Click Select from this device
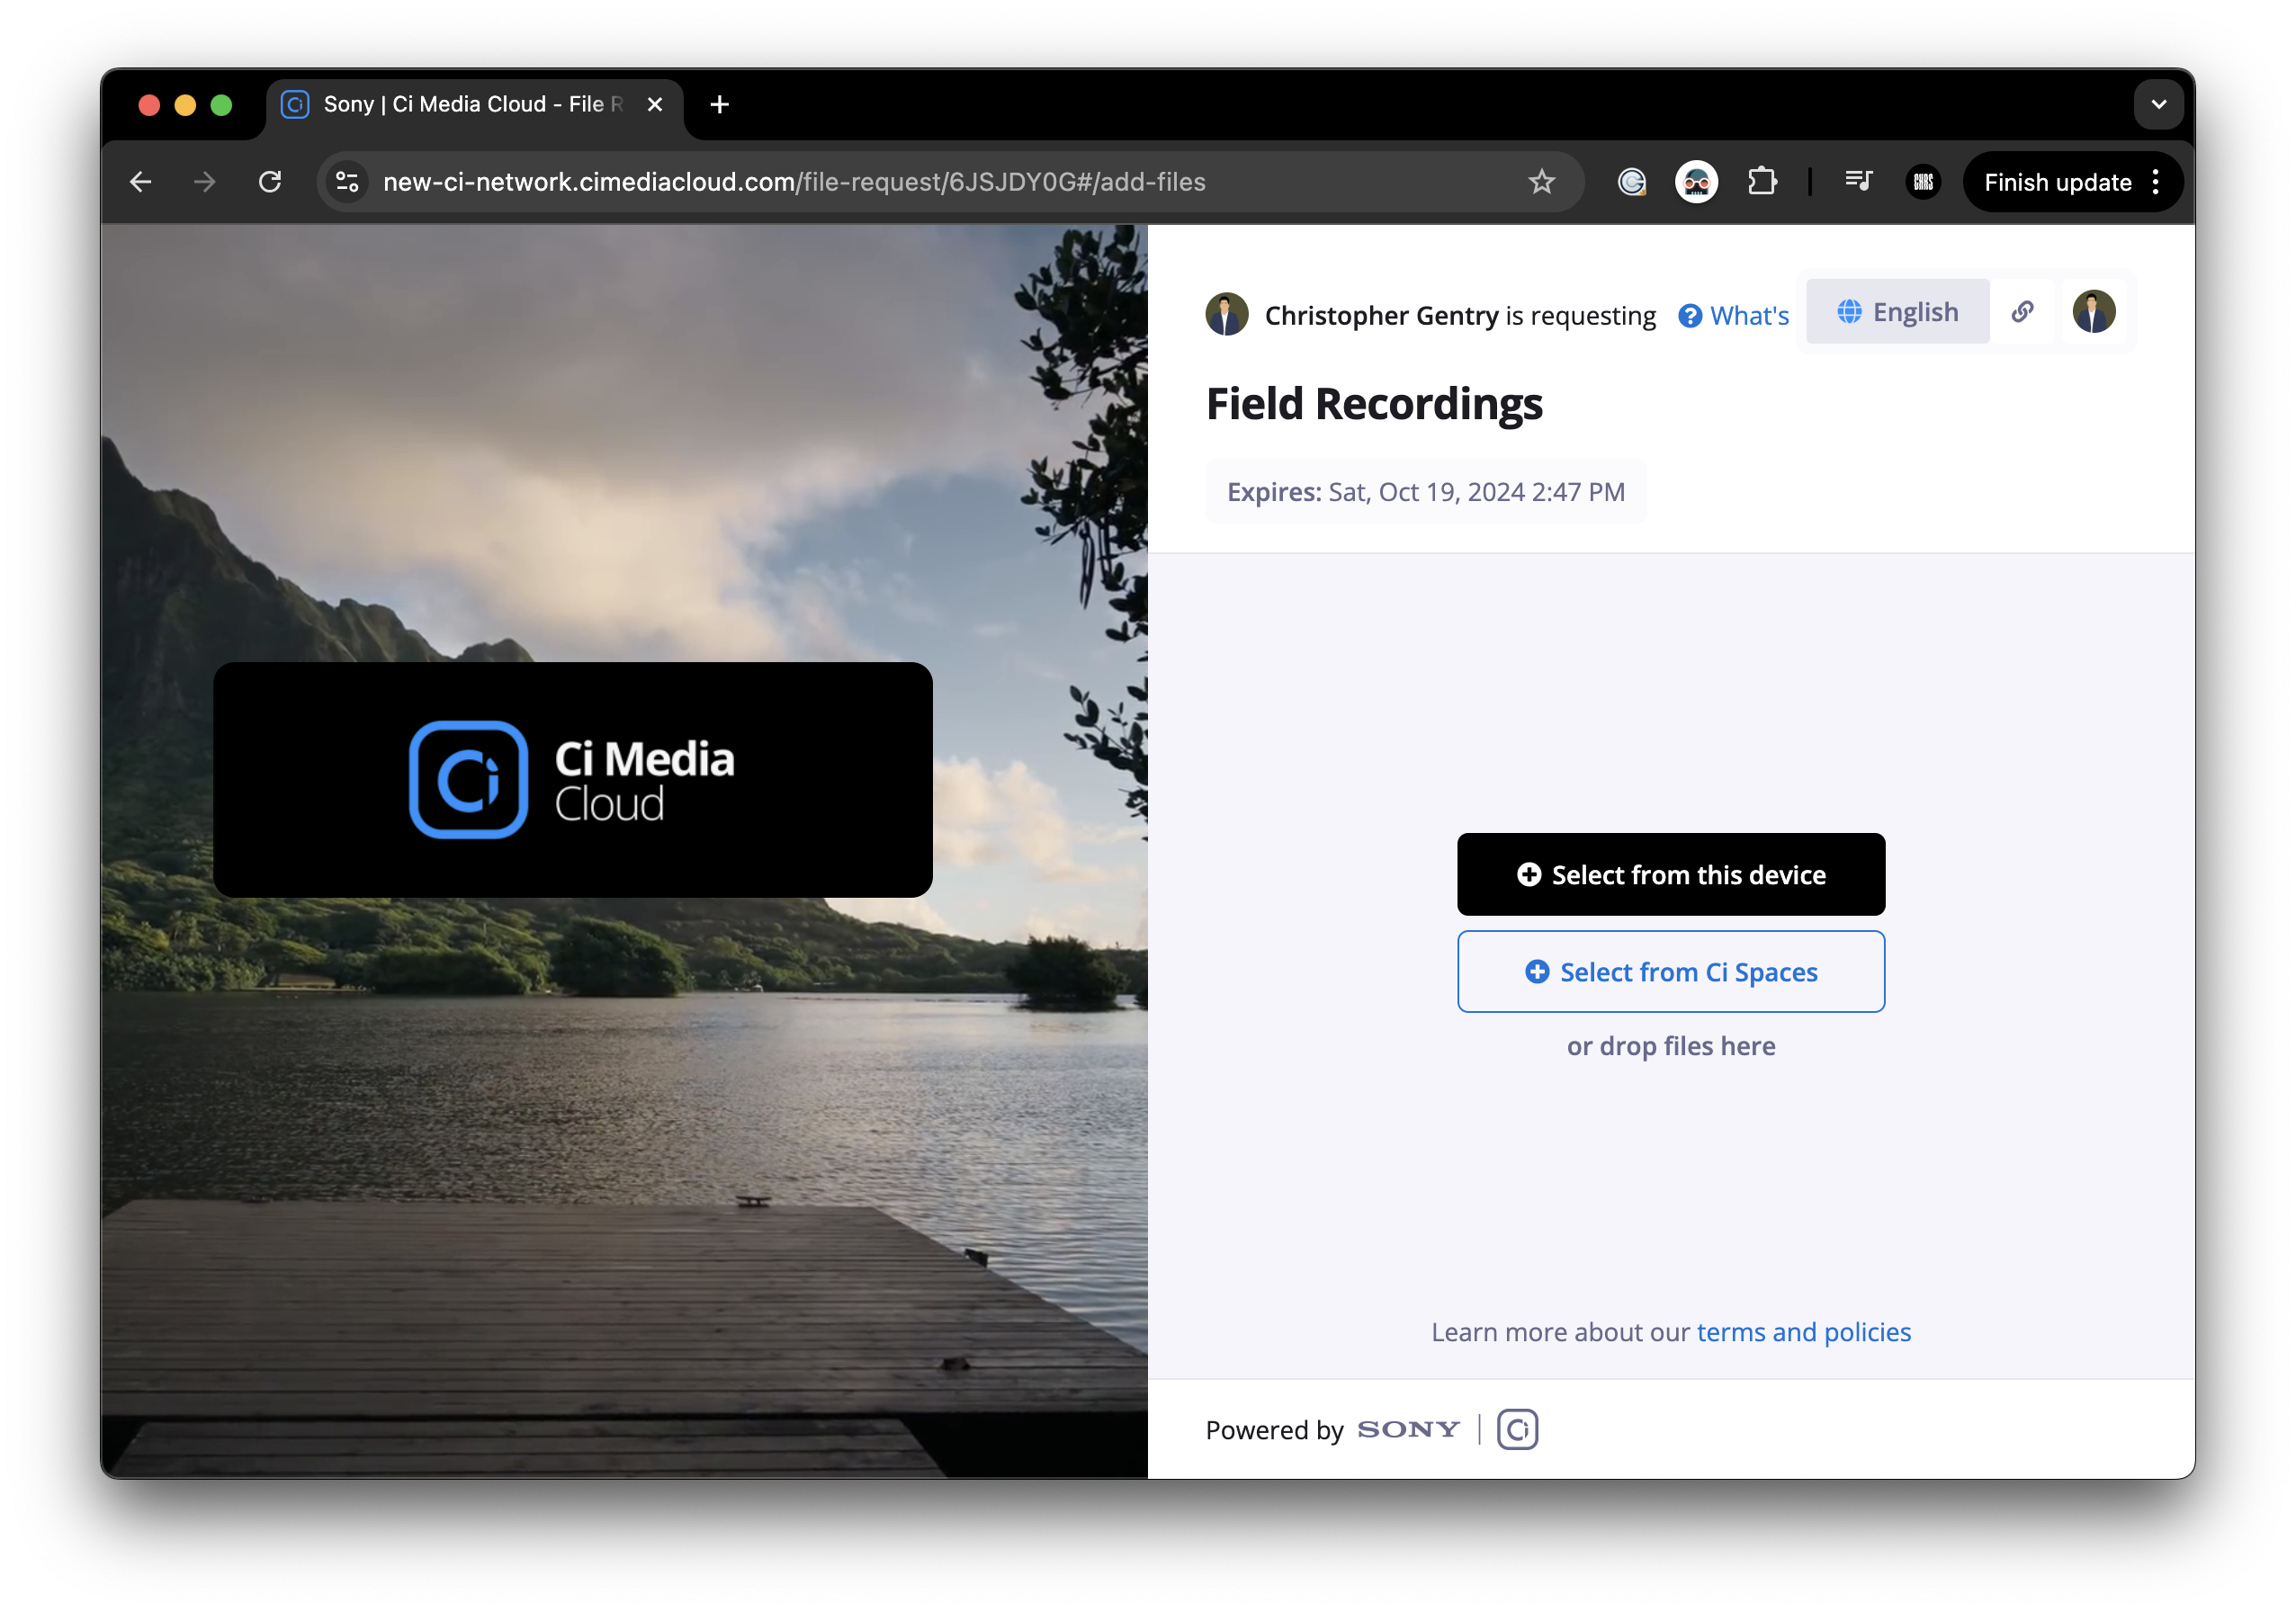This screenshot has height=1612, width=2296. coord(1670,873)
